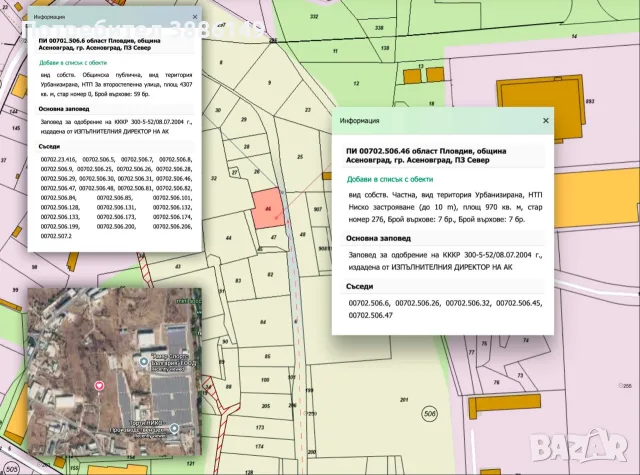Select the highlighted red parcel 46 on the map
The width and height of the screenshot is (640, 475).
pos(268,209)
